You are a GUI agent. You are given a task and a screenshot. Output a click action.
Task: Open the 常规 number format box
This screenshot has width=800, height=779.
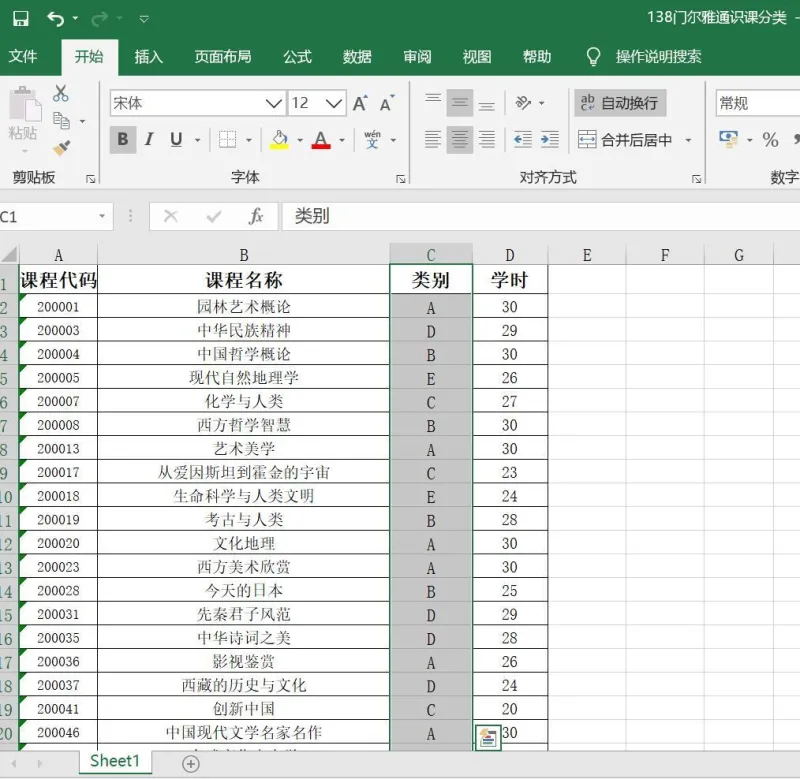pyautogui.click(x=758, y=104)
